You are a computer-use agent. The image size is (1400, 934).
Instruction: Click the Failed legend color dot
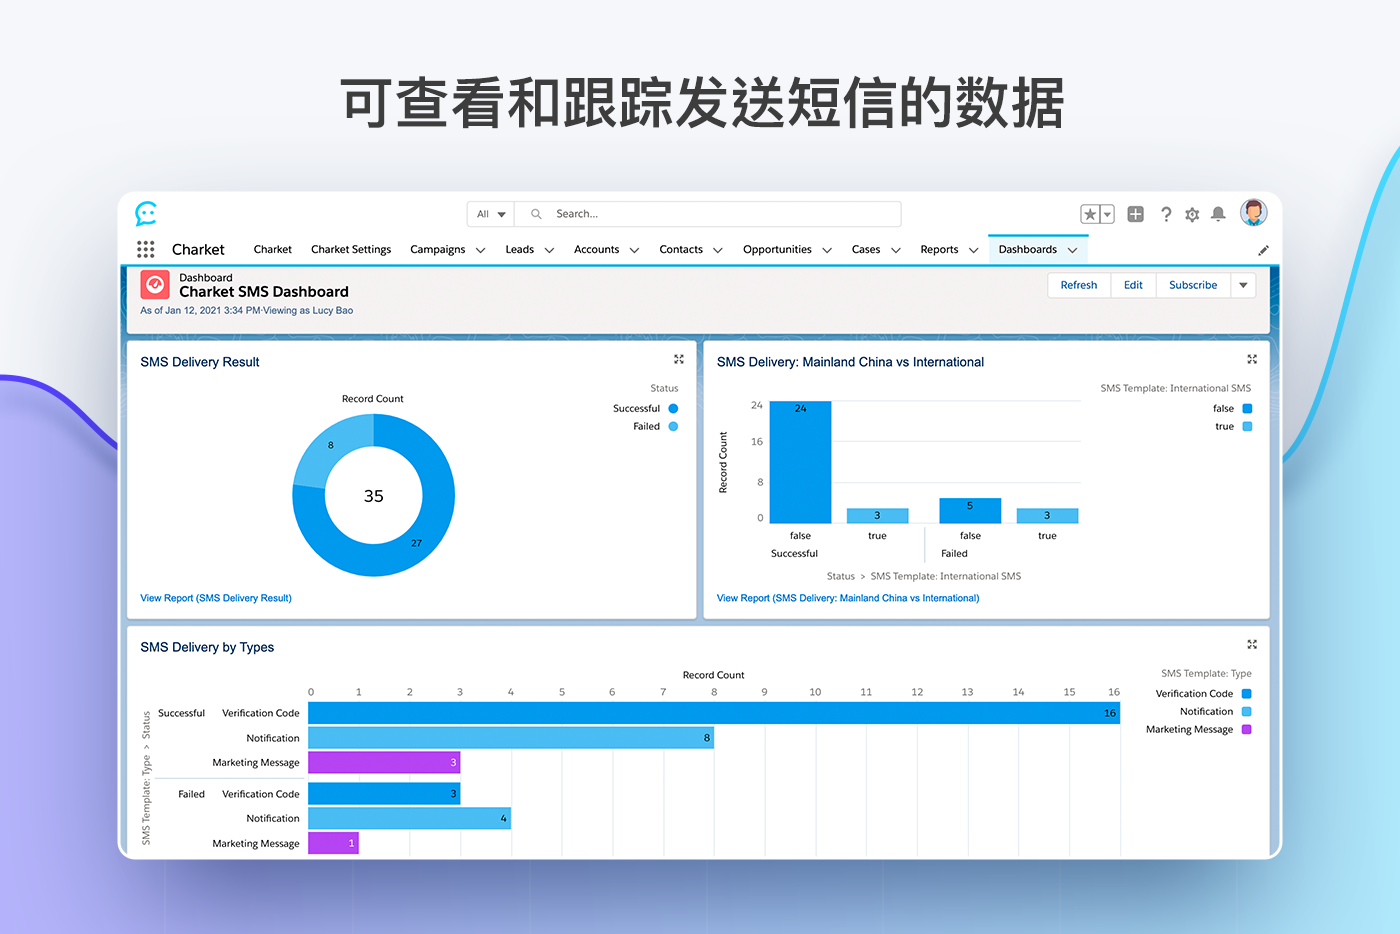coord(673,426)
